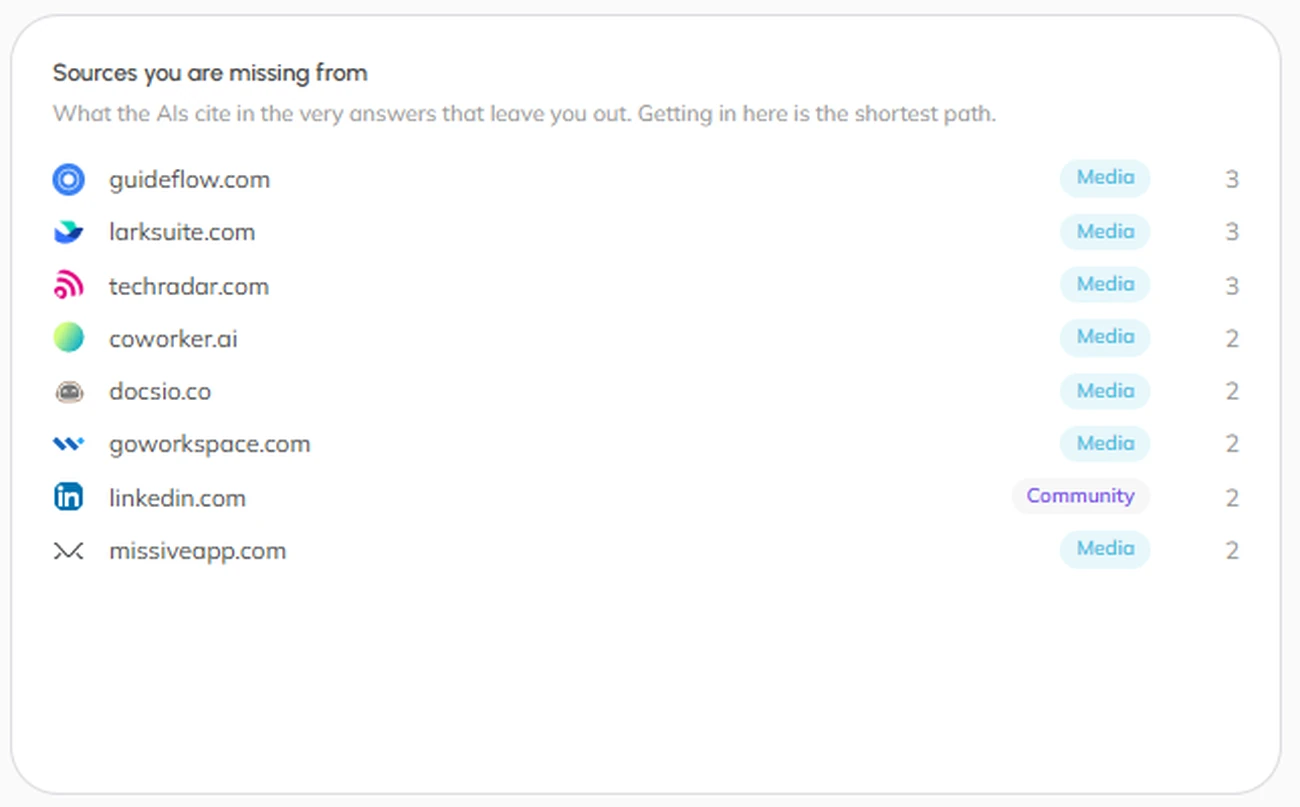Click the guideflow.com favicon icon

pos(69,180)
